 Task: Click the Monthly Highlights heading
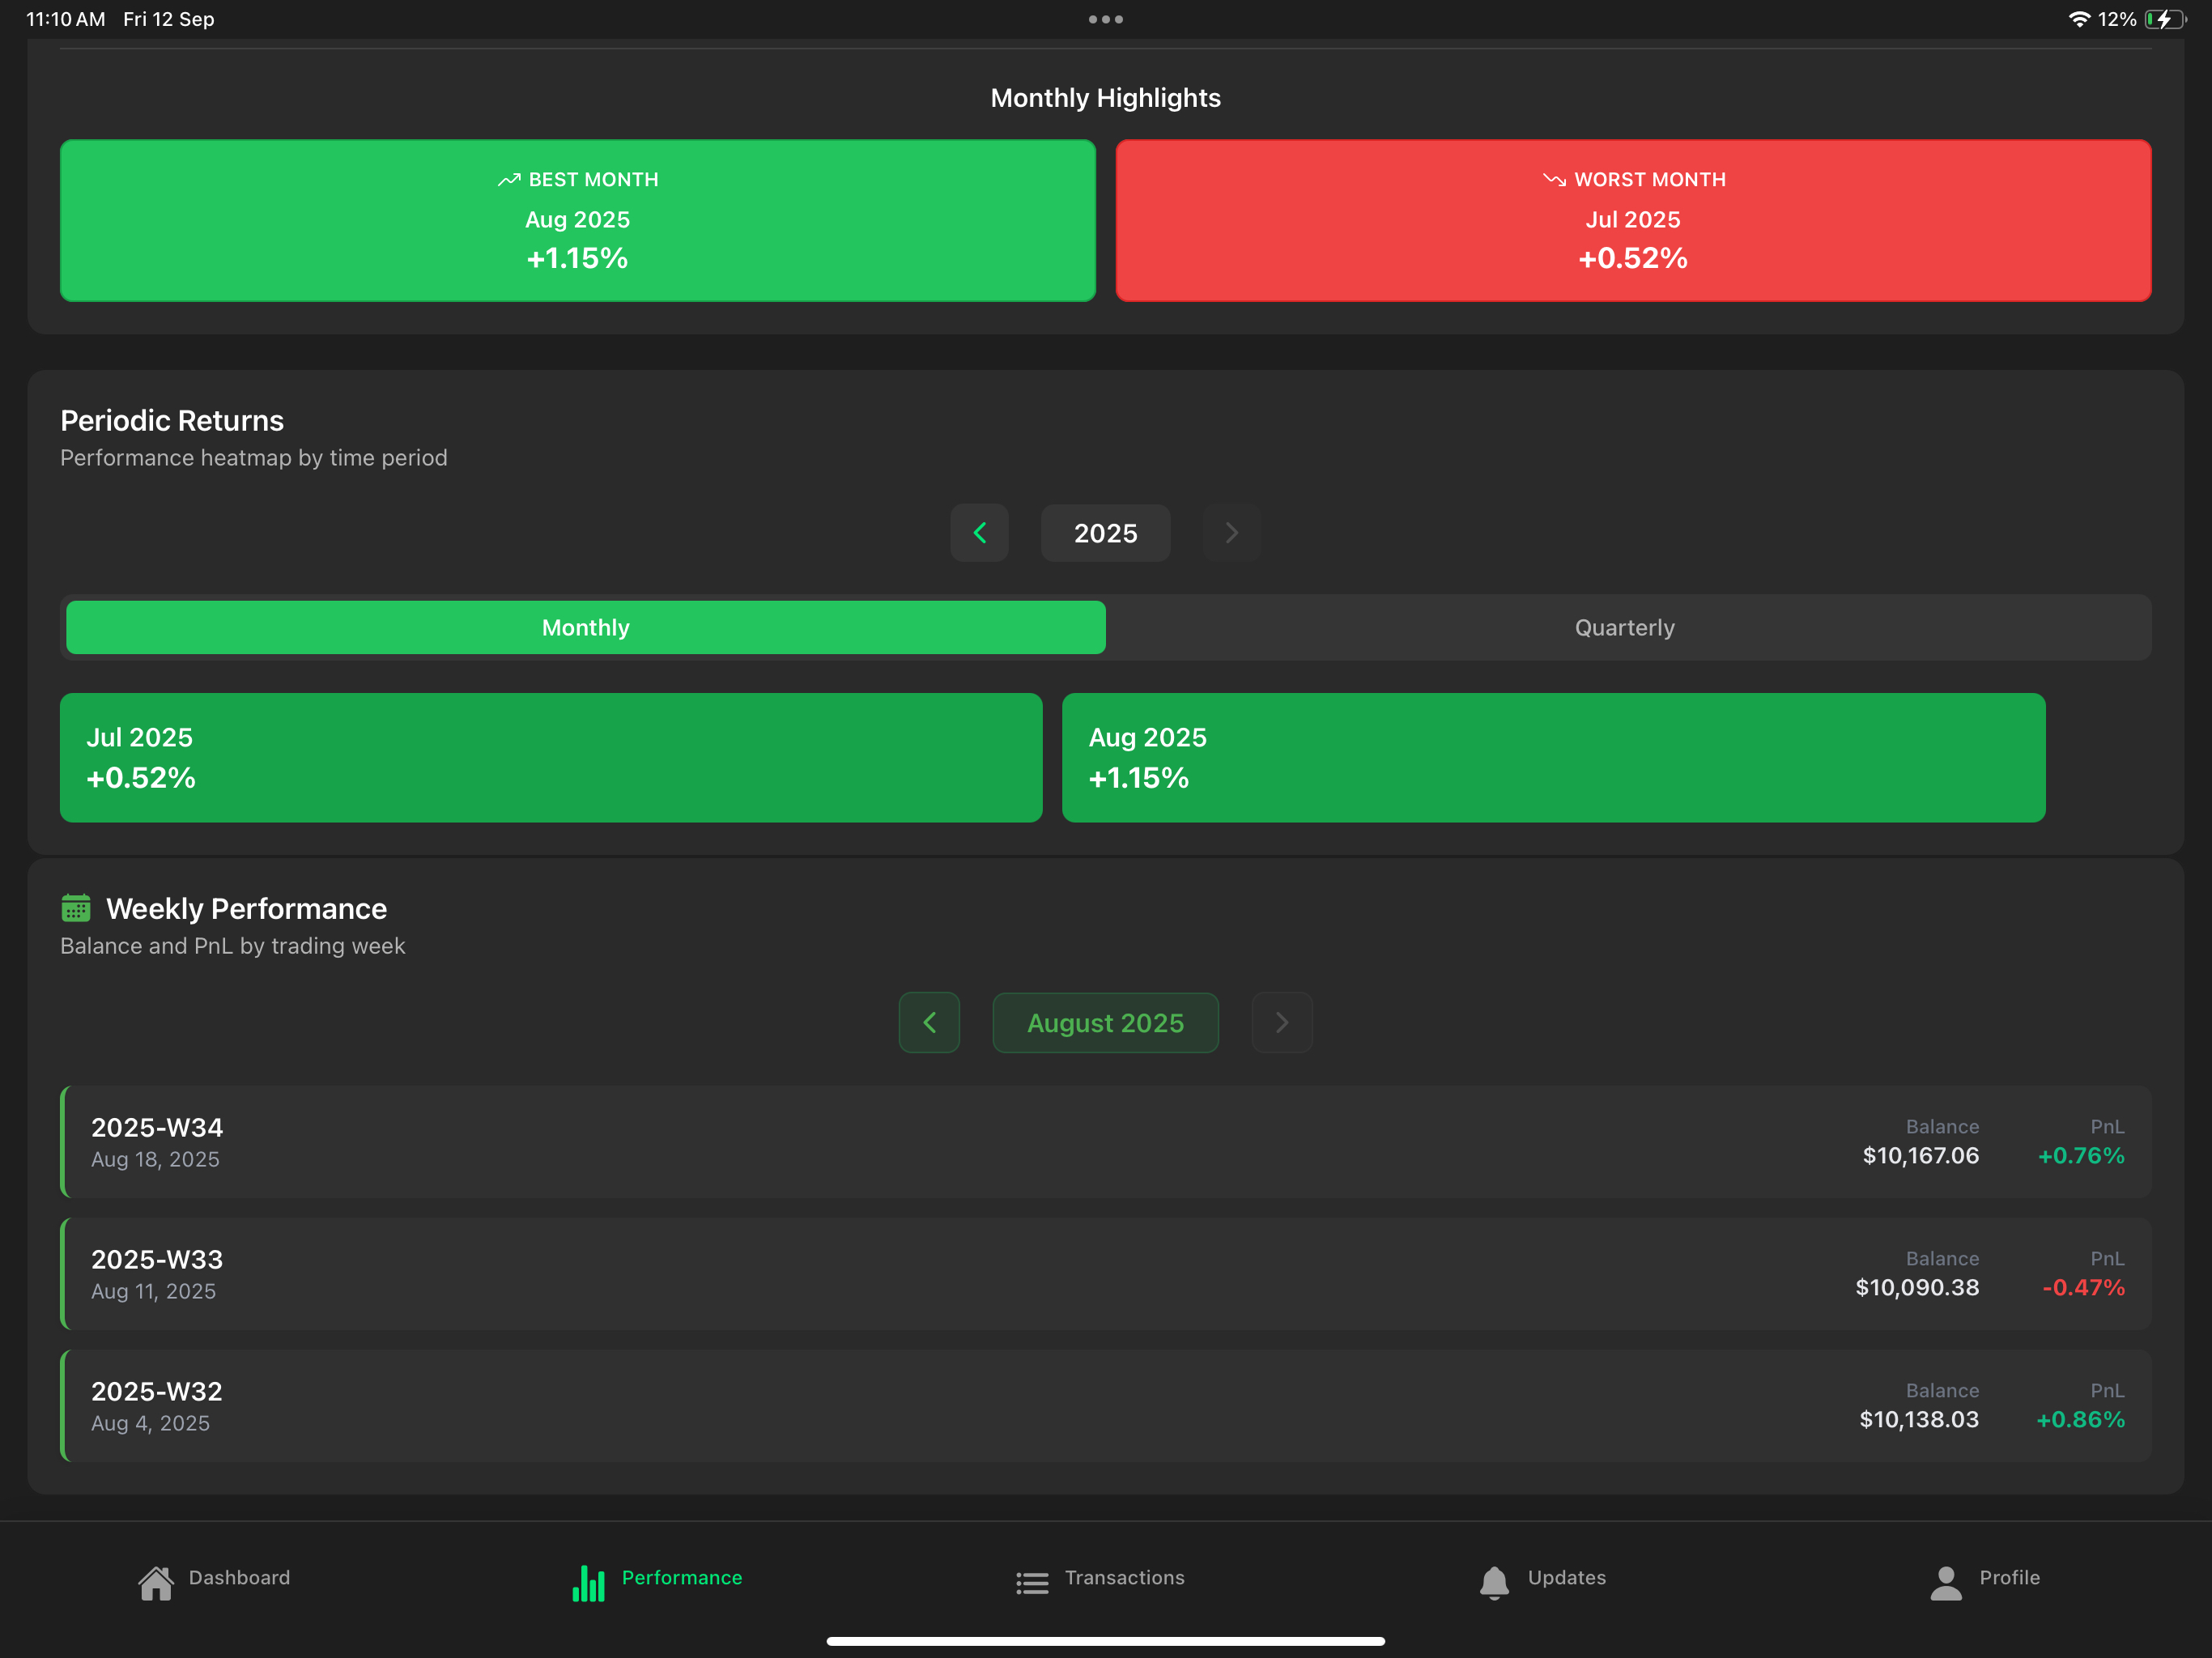coord(1106,98)
